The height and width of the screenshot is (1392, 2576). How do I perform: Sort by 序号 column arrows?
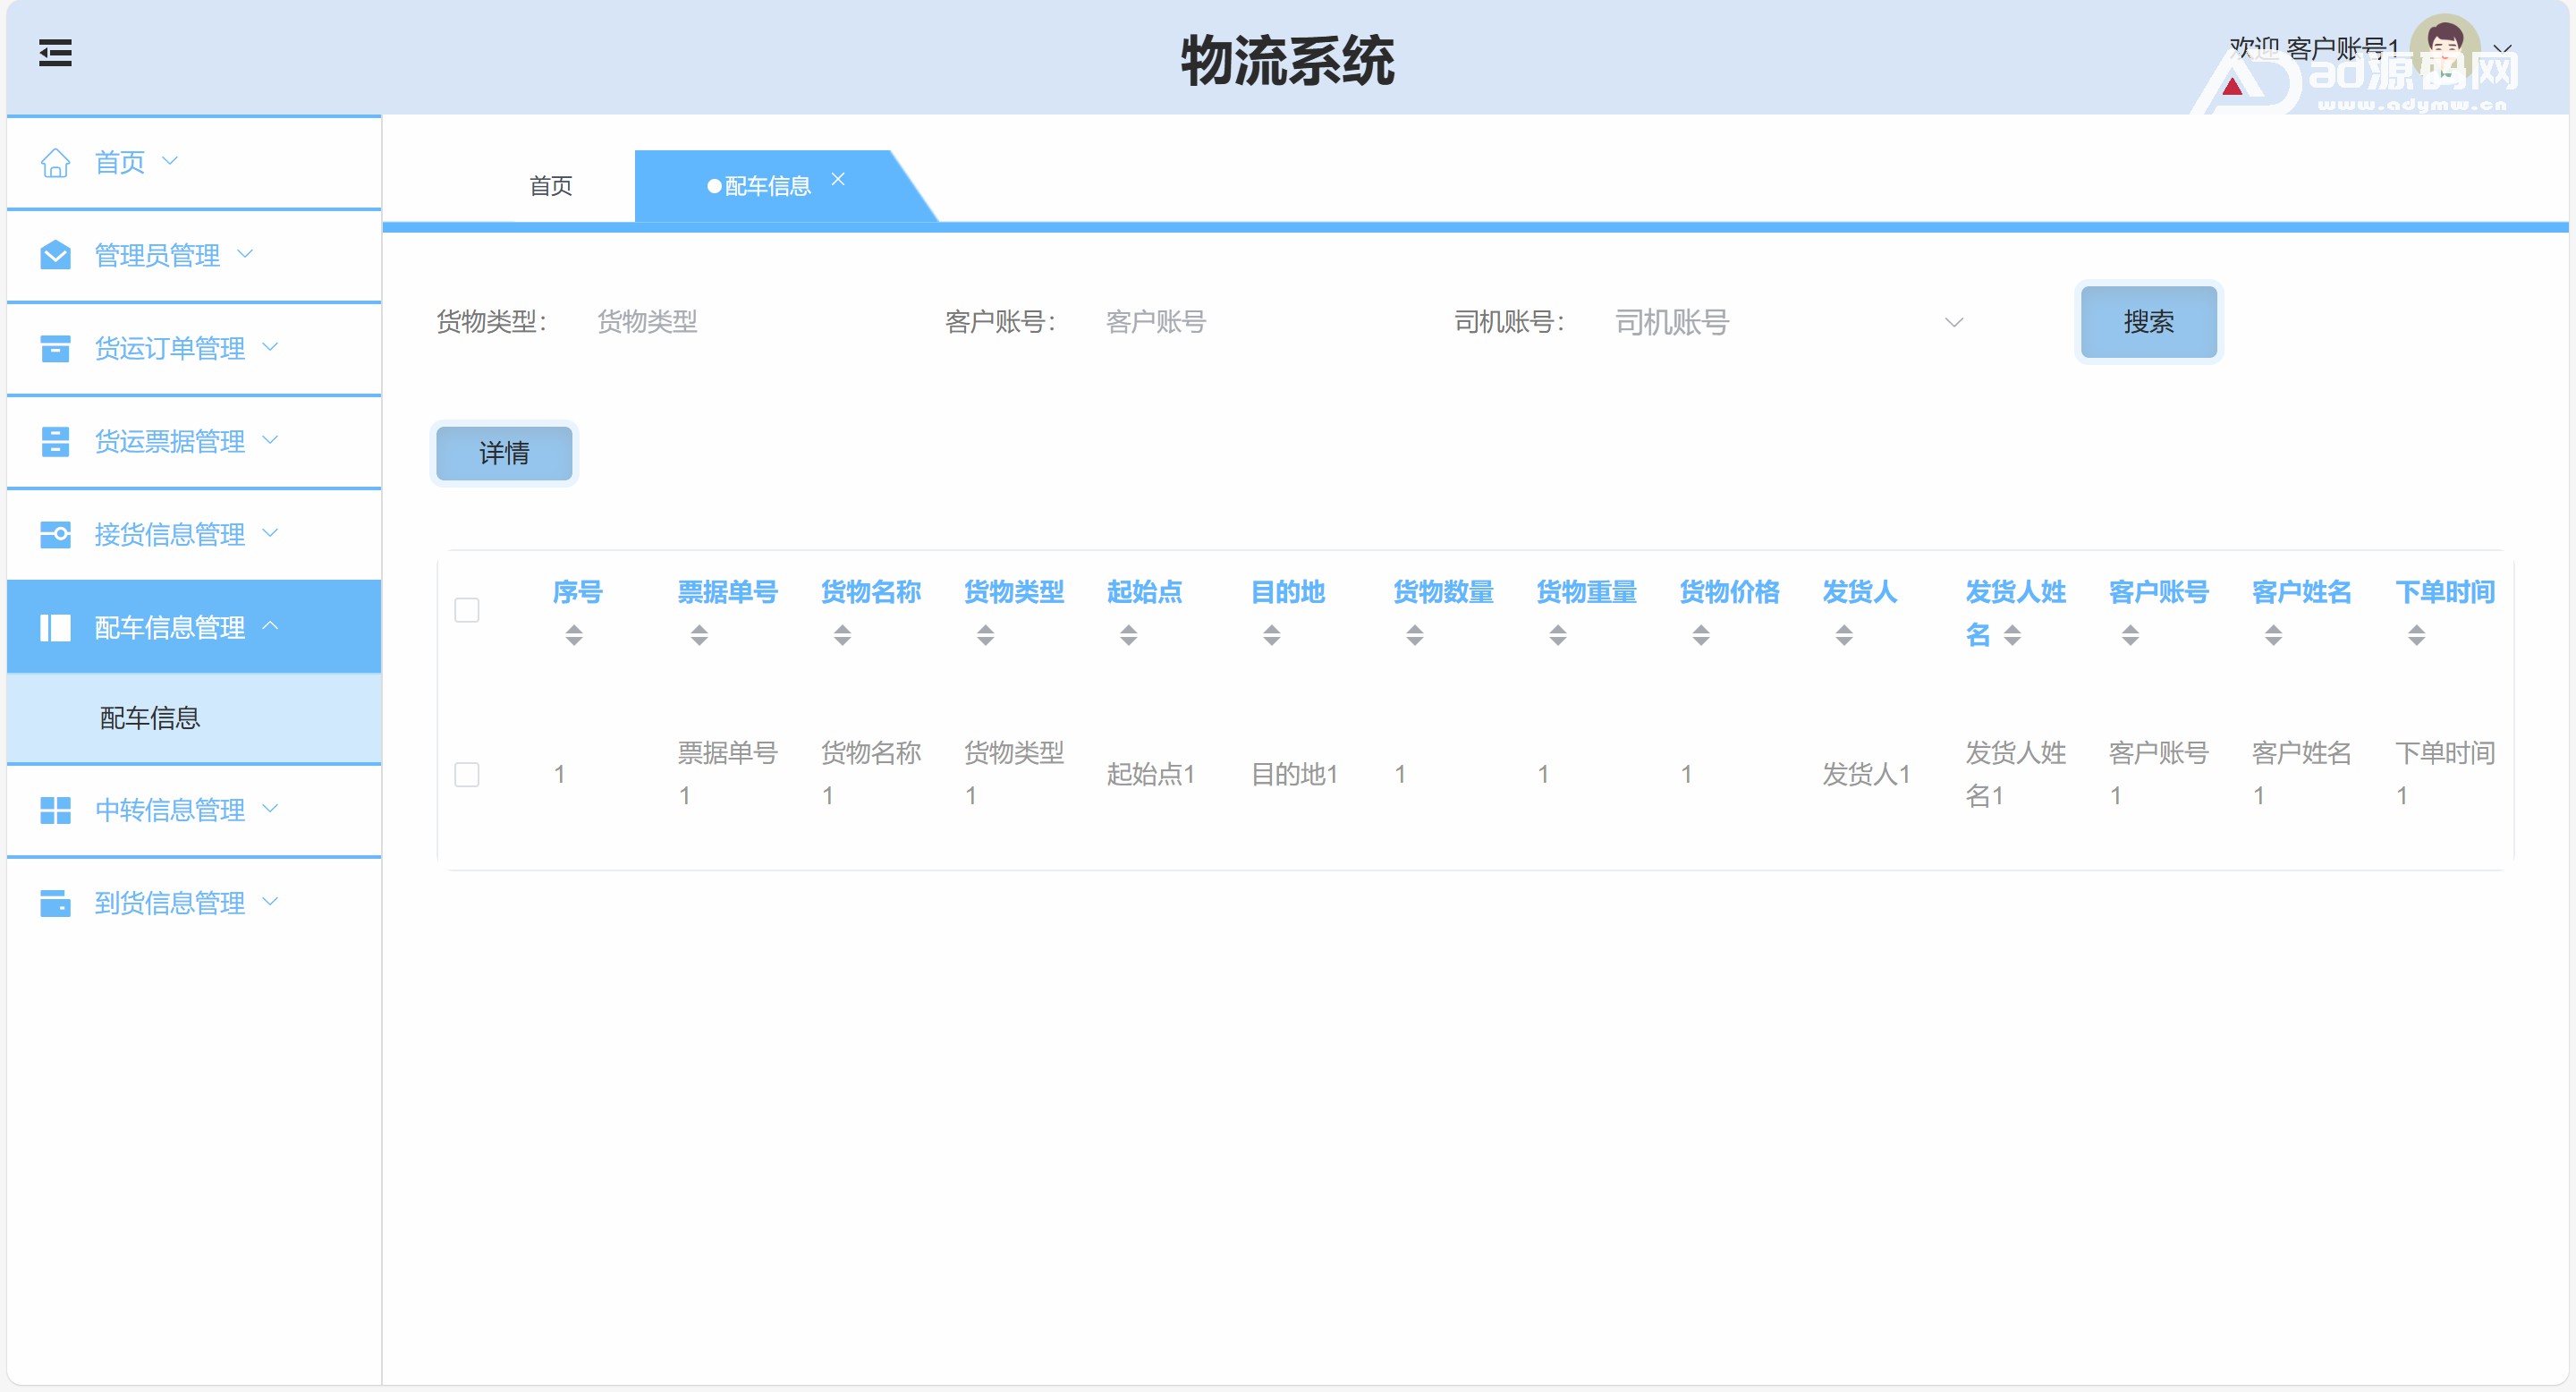click(574, 635)
